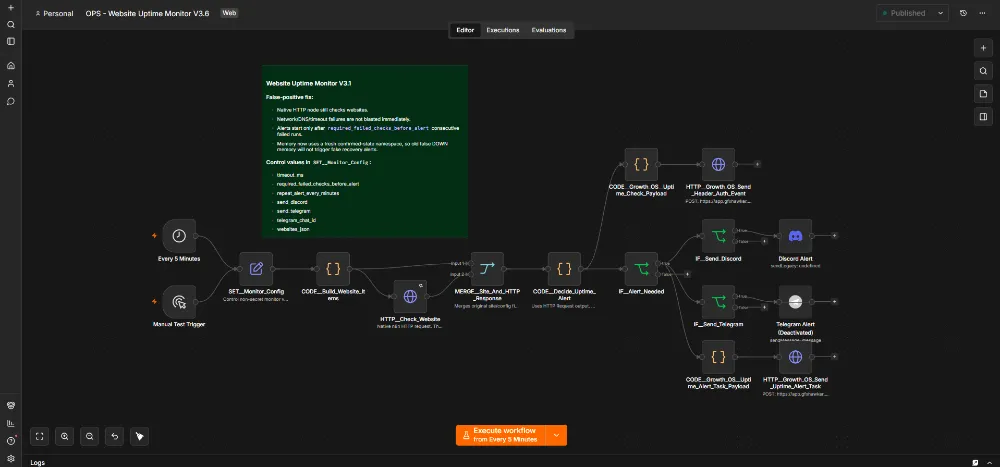Open the Help question mark icon
1000x467 pixels.
click(x=11, y=441)
